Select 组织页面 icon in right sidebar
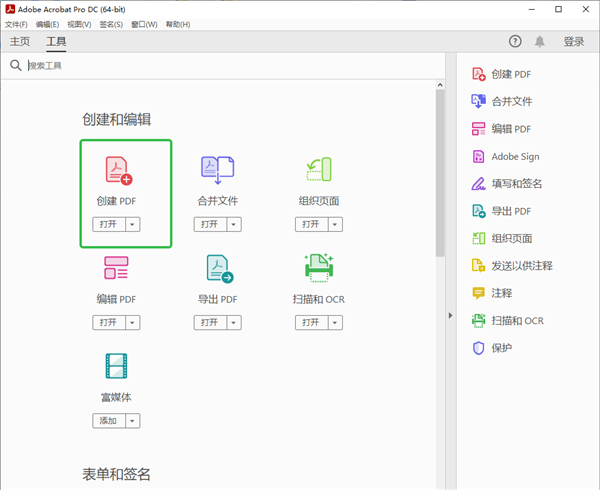 [478, 238]
